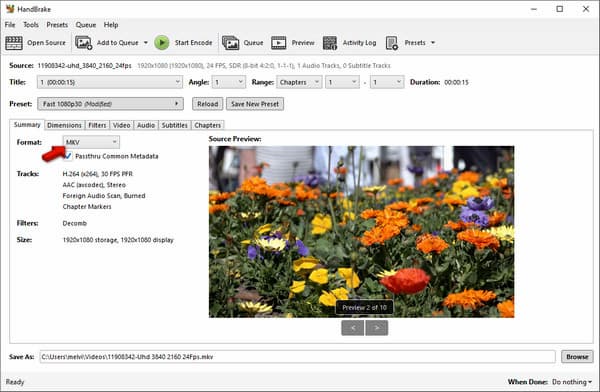Open the File menu

pos(10,25)
